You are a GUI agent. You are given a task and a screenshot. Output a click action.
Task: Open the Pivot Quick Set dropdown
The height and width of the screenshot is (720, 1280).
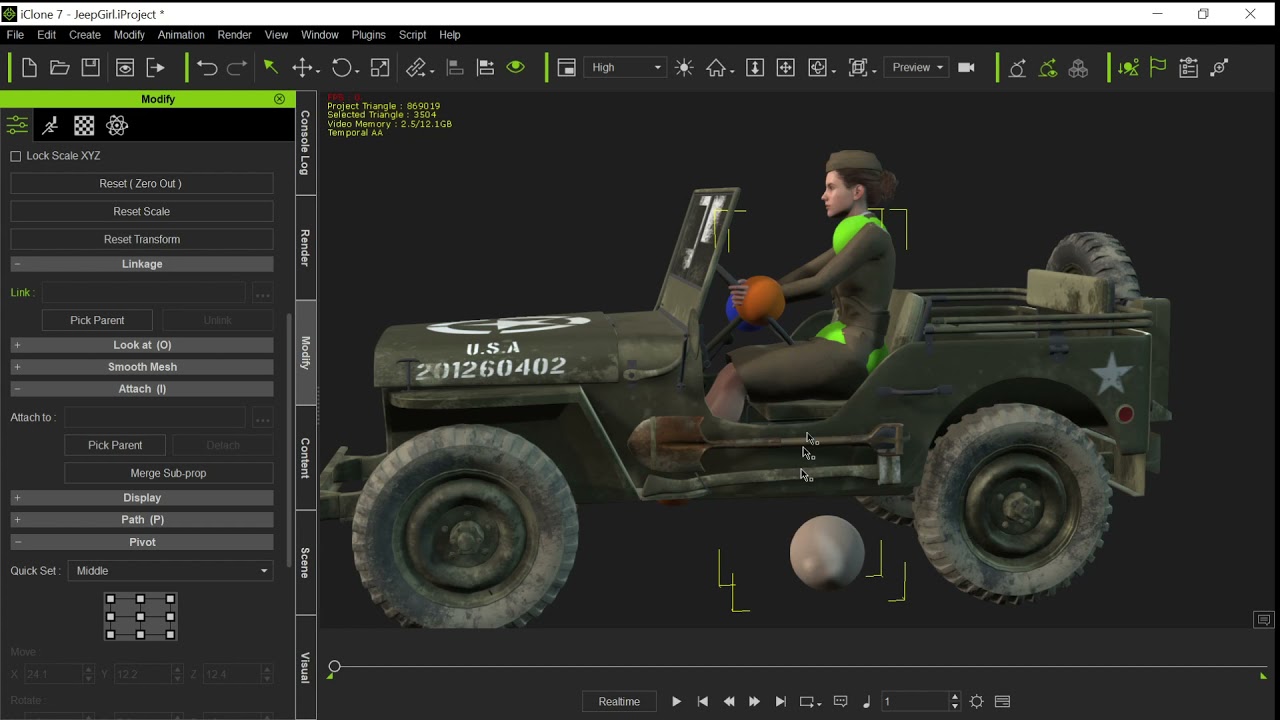[x=170, y=571]
